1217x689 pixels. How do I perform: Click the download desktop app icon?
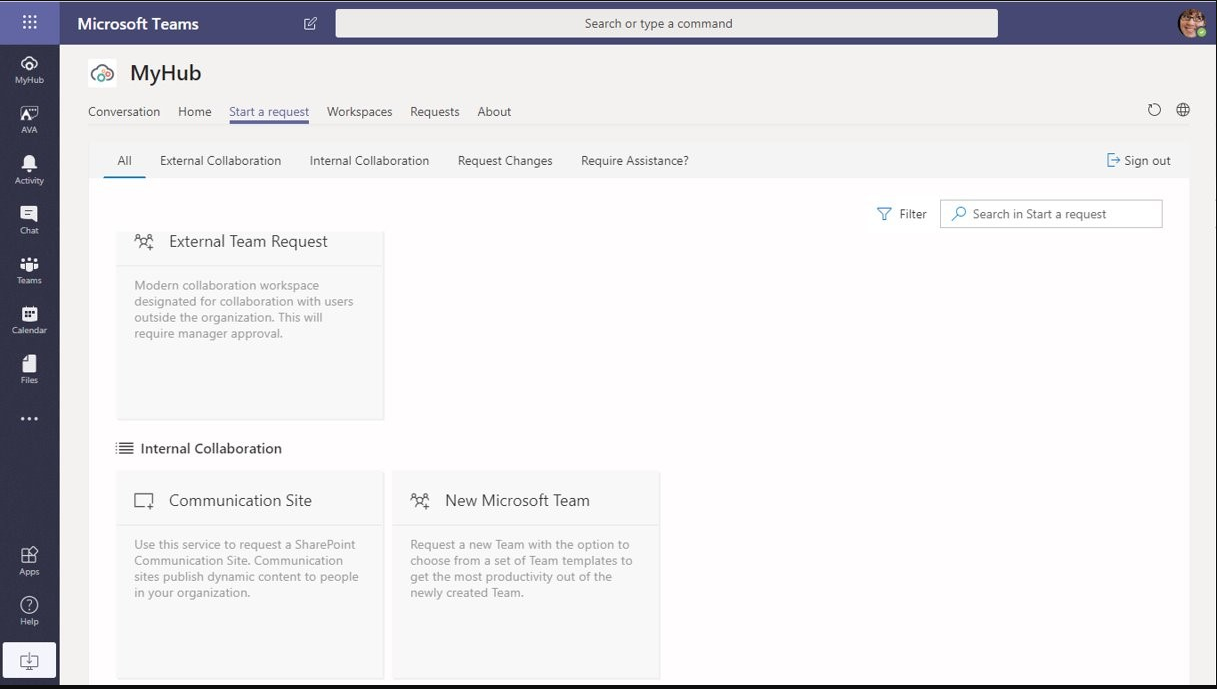click(29, 661)
